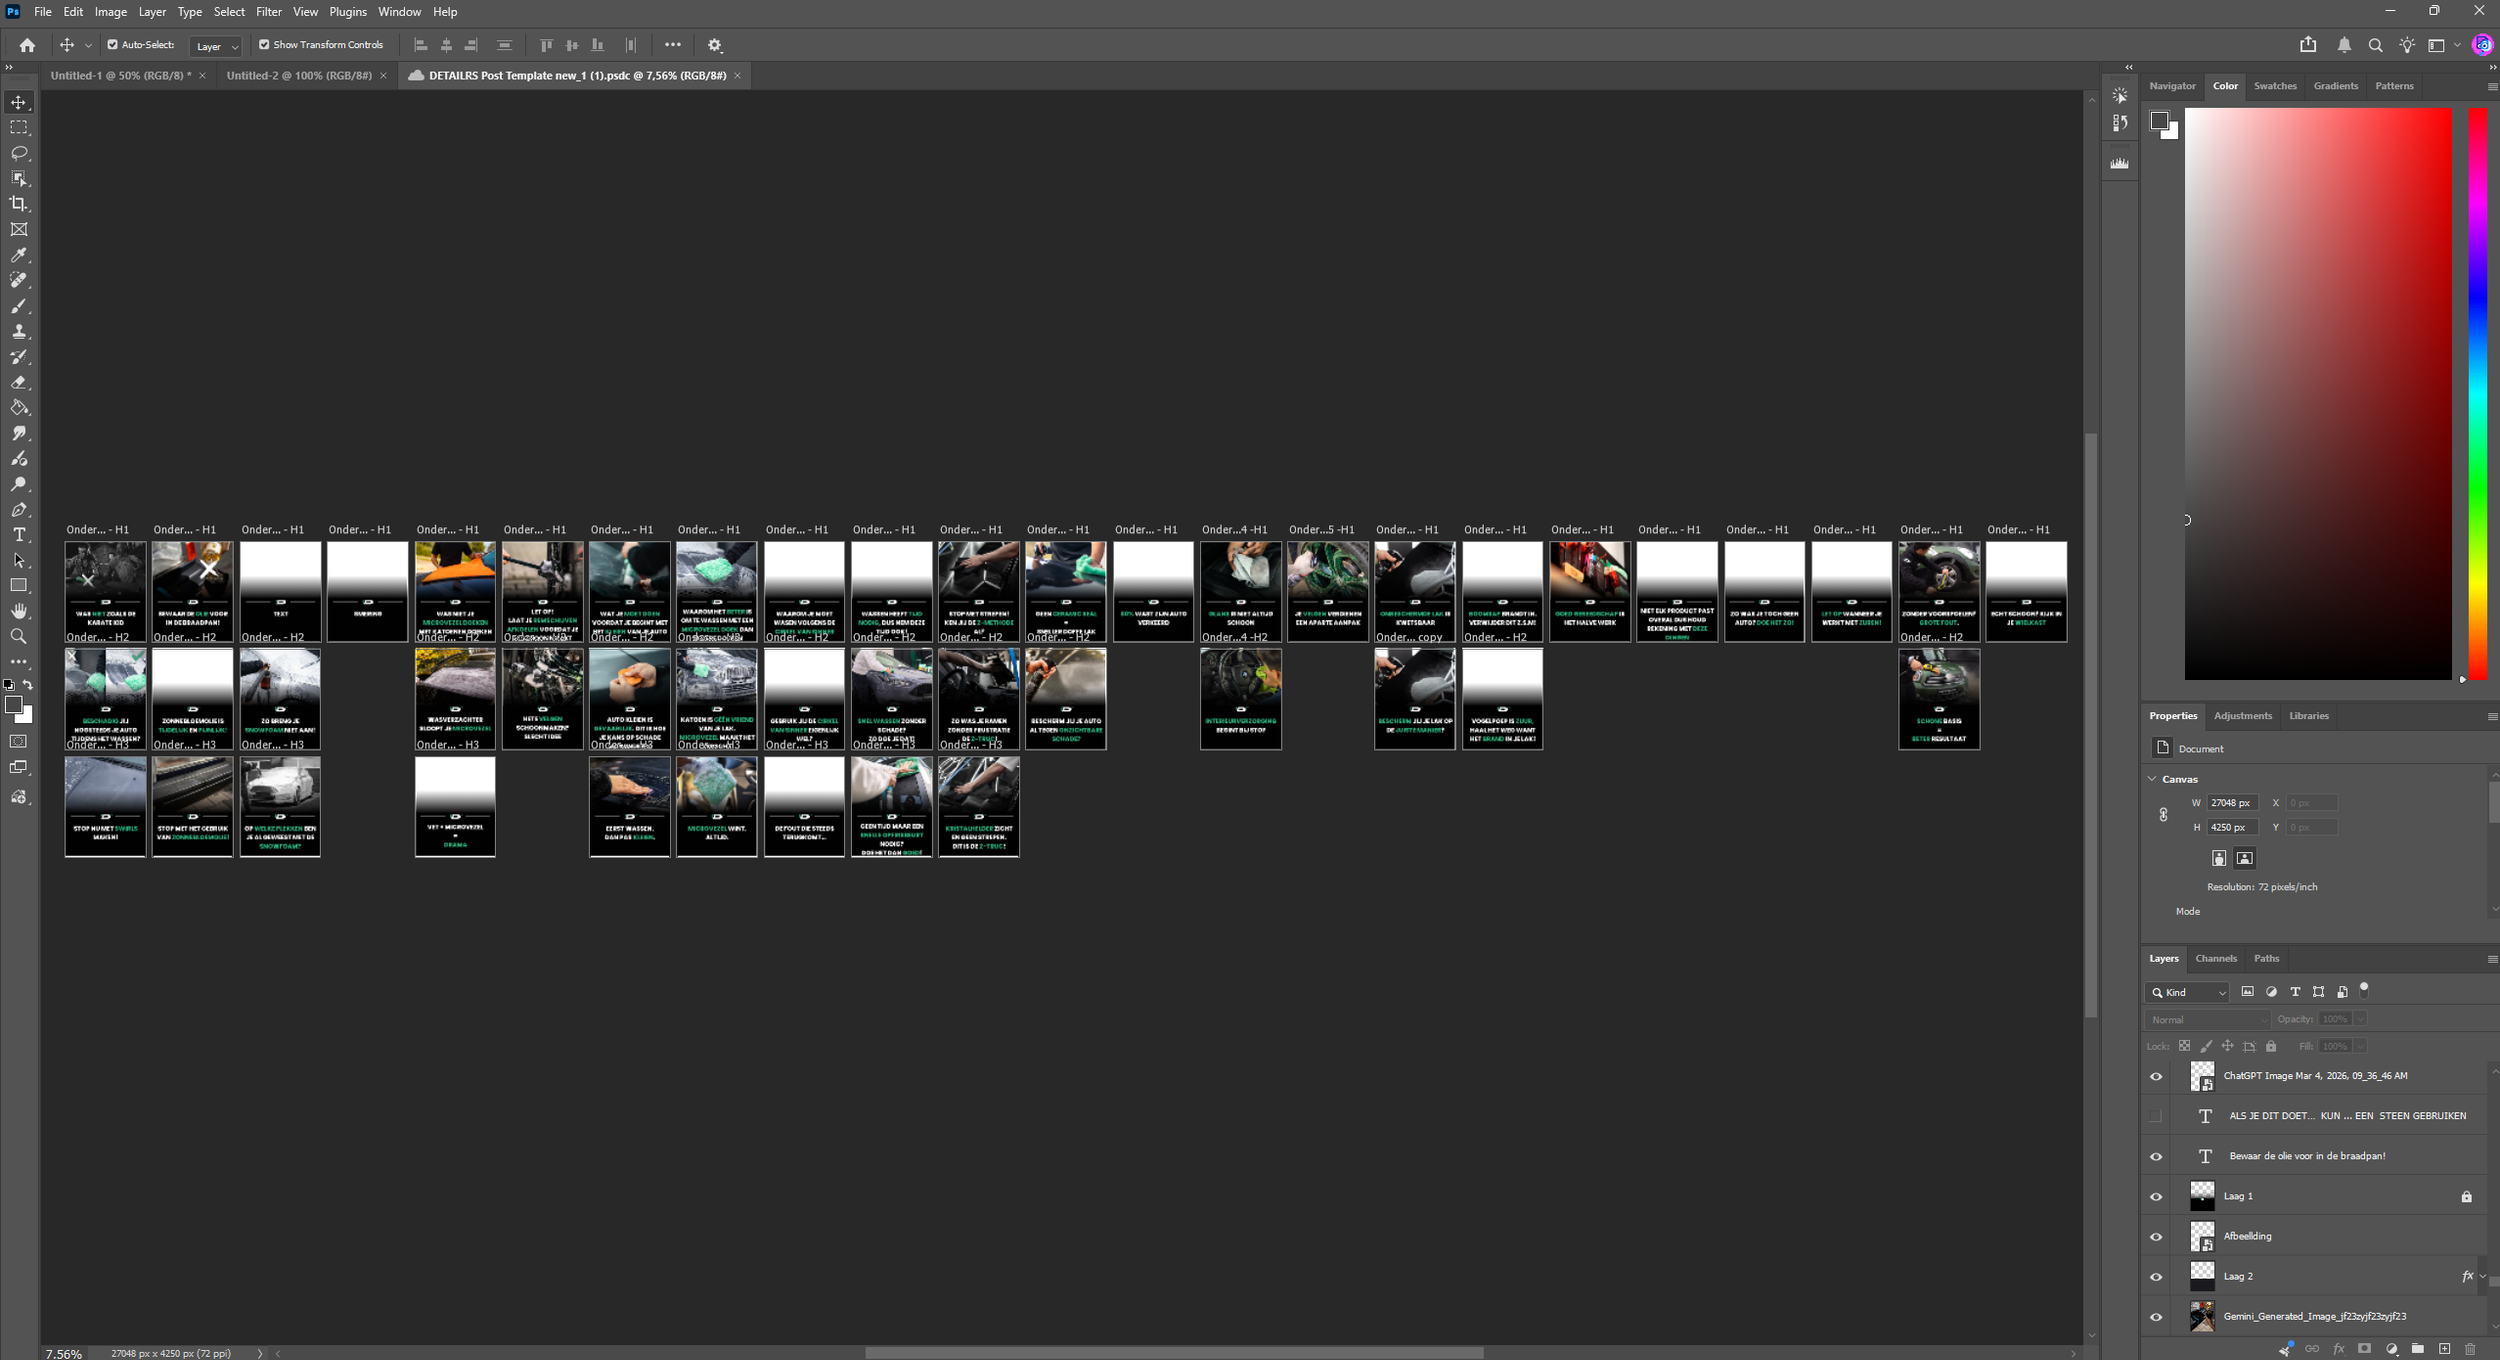Switch to the Channels tab

2216,959
